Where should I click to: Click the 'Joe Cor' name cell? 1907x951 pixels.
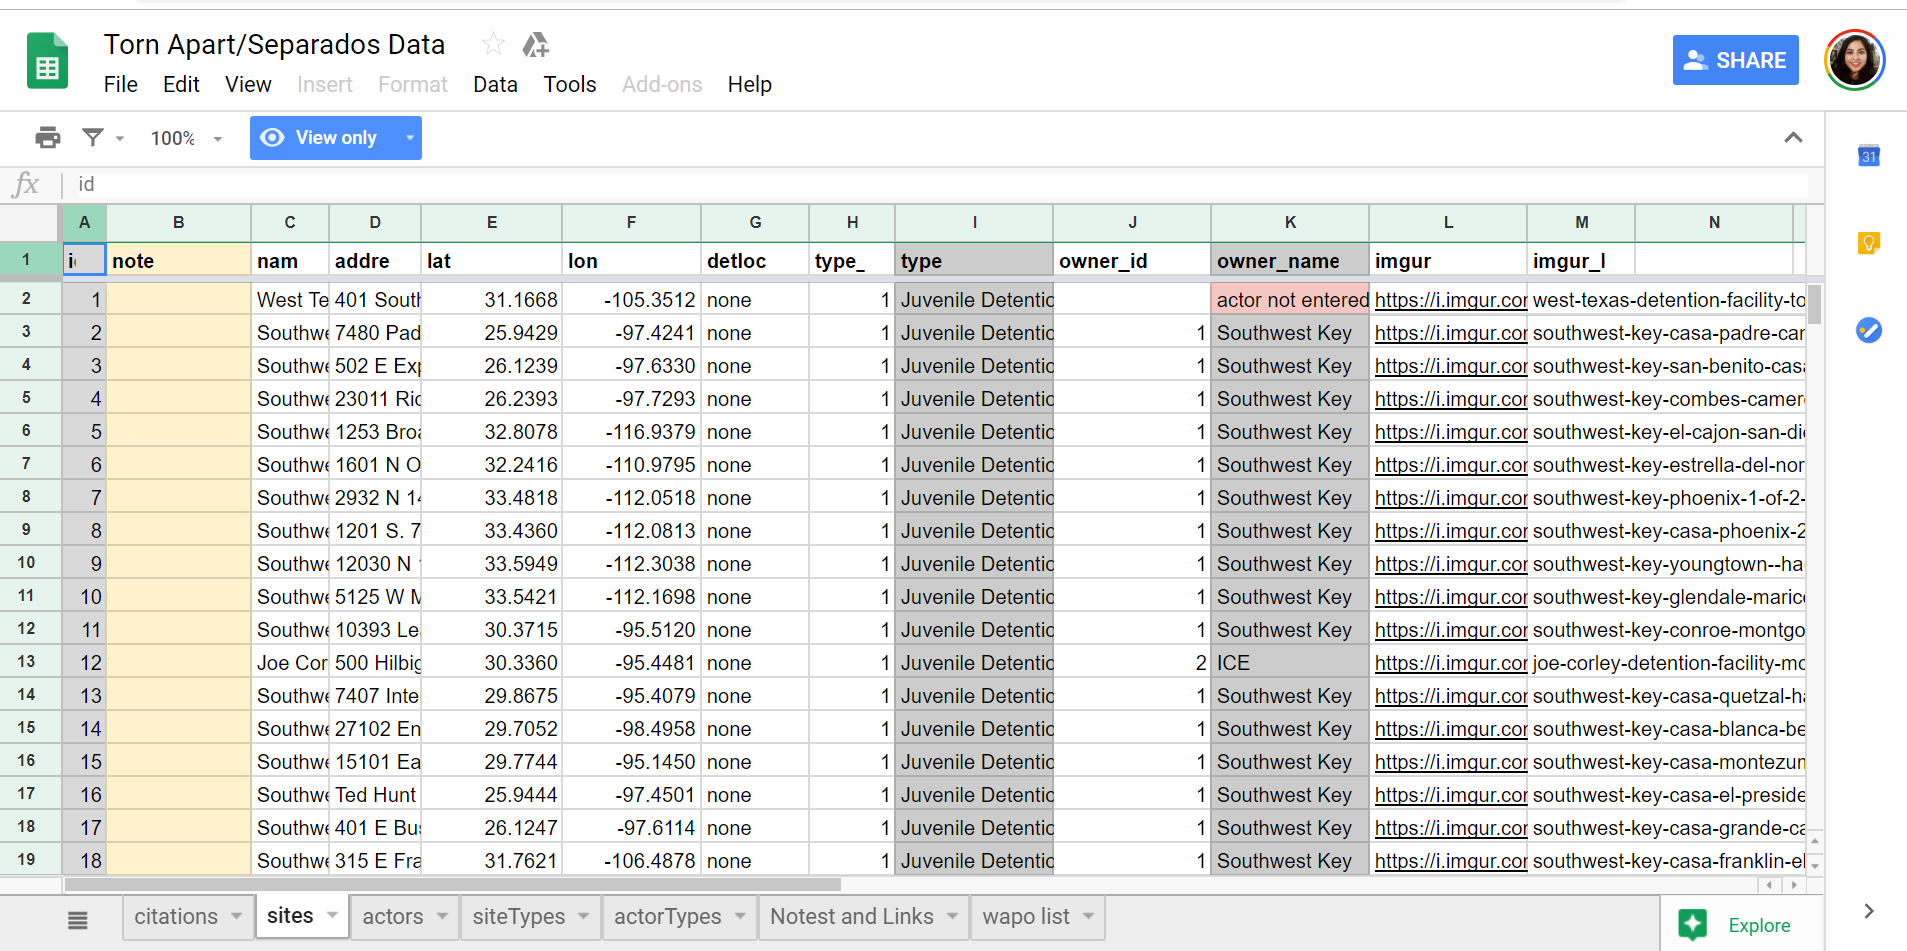290,663
